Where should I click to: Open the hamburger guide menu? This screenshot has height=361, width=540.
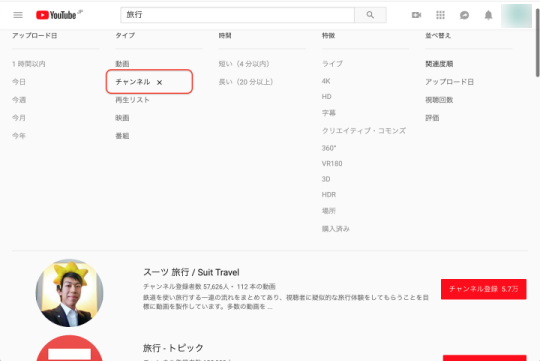click(x=18, y=15)
